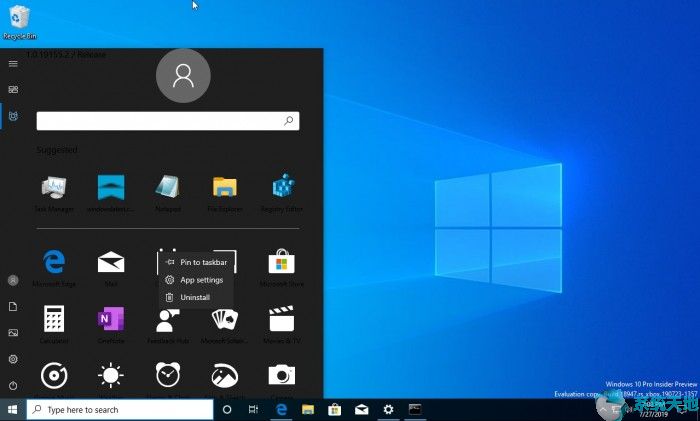The image size is (700, 421).
Task: Launch Alarms & Clock app
Action: 168,375
